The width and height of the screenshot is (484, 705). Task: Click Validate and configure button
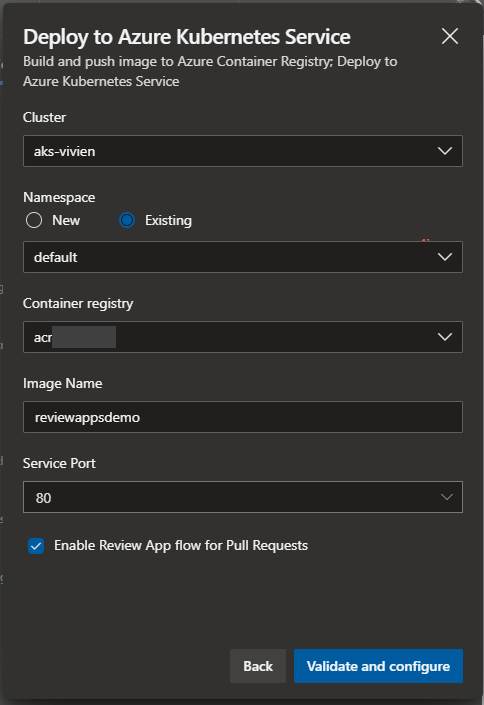pyautogui.click(x=378, y=666)
